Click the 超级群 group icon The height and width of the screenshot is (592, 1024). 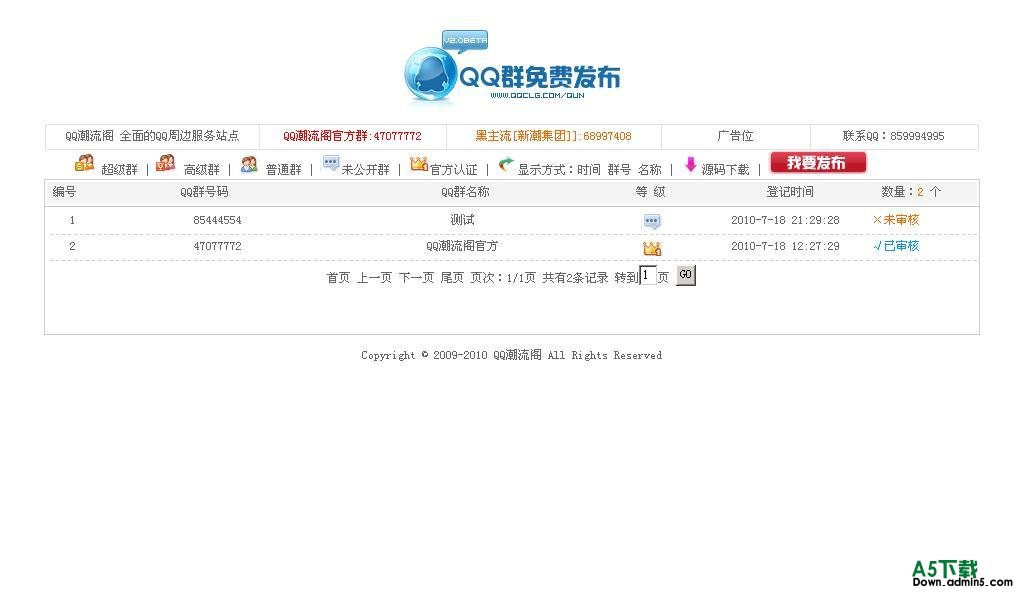(x=84, y=163)
